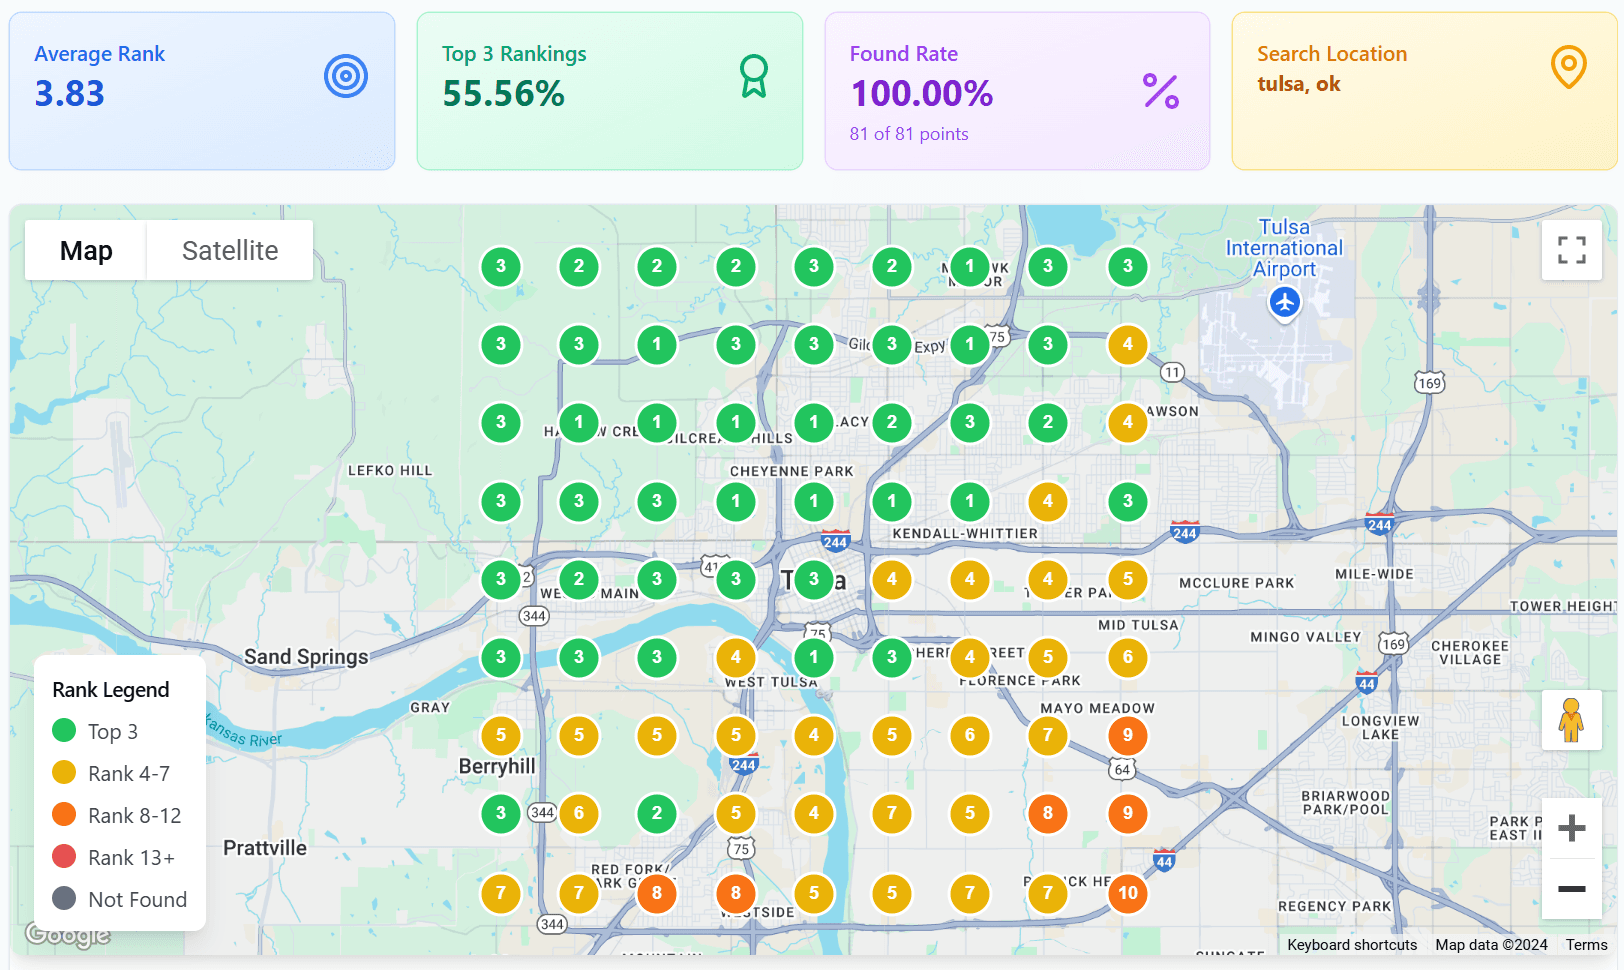Click the Not Found gray legend swatch

coord(64,898)
